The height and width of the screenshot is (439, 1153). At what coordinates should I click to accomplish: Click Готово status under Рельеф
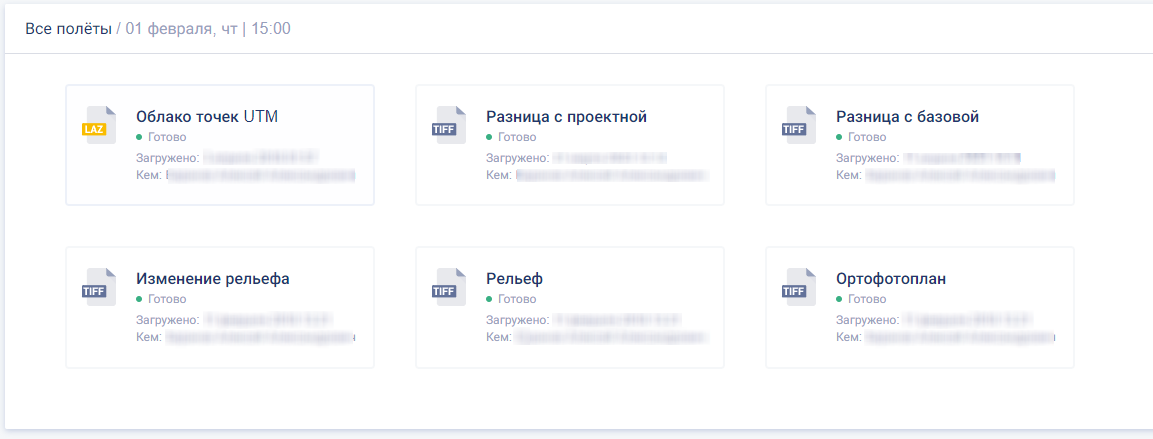click(516, 299)
